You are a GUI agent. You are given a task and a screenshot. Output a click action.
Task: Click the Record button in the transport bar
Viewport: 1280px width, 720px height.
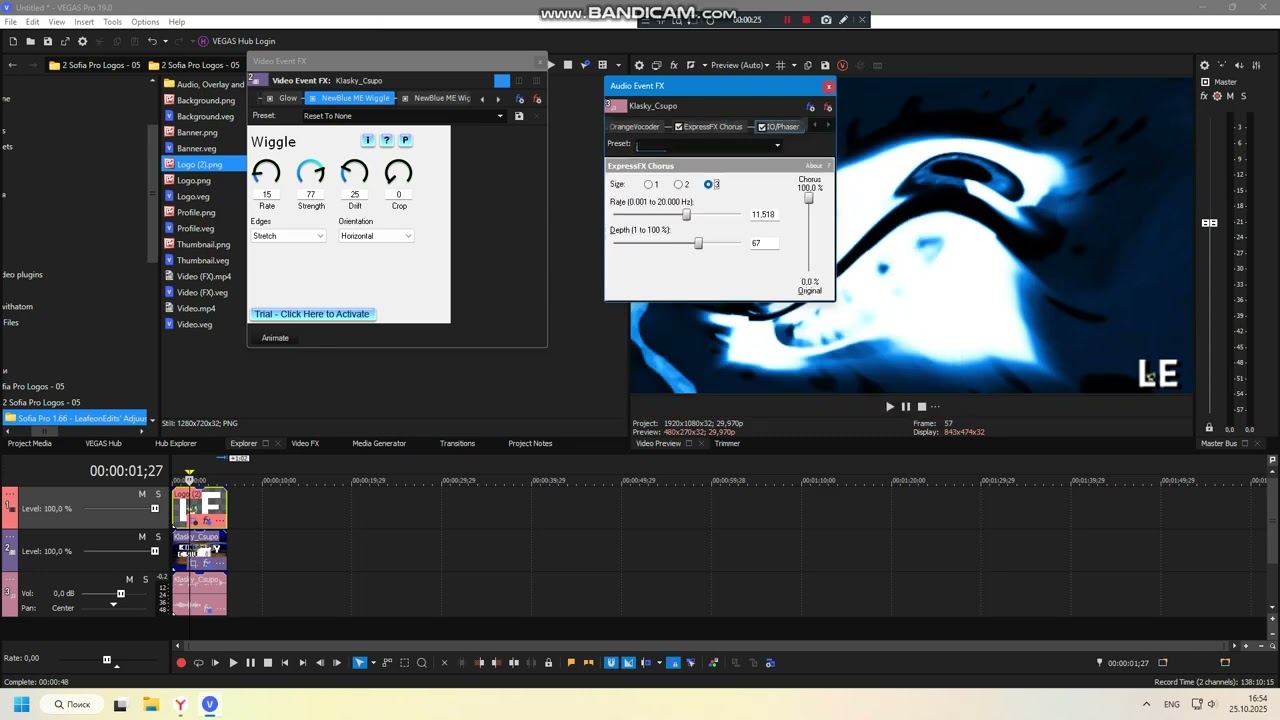[x=181, y=662]
